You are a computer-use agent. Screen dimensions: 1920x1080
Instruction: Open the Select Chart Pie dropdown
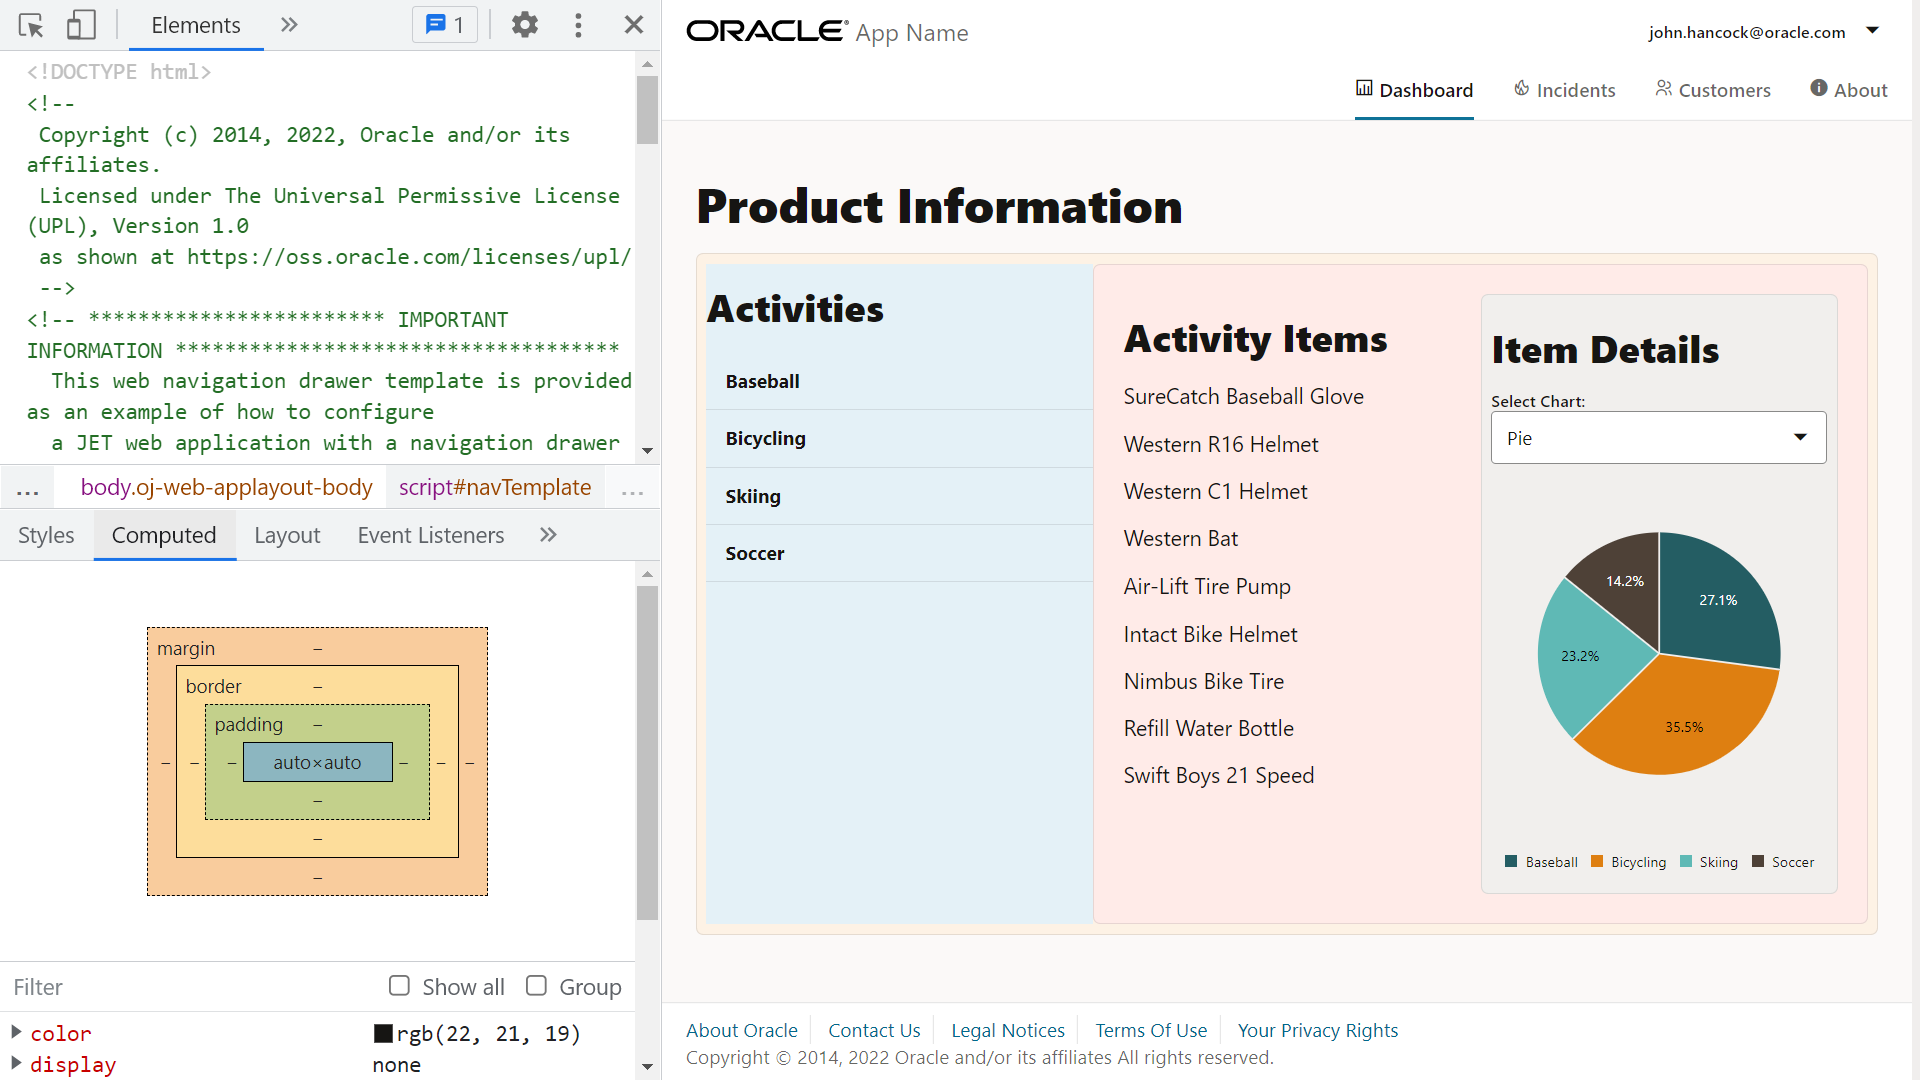click(x=1658, y=438)
